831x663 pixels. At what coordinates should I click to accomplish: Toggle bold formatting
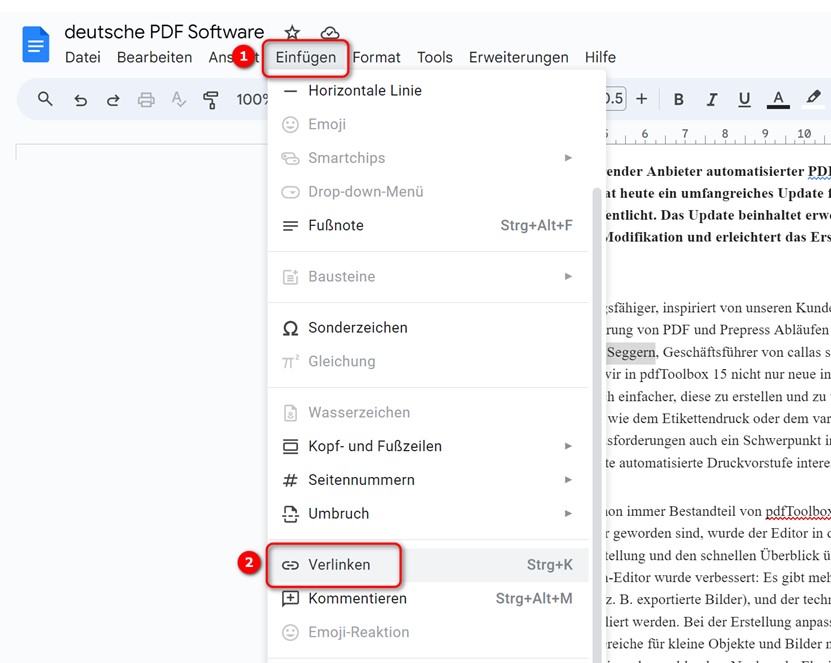679,99
